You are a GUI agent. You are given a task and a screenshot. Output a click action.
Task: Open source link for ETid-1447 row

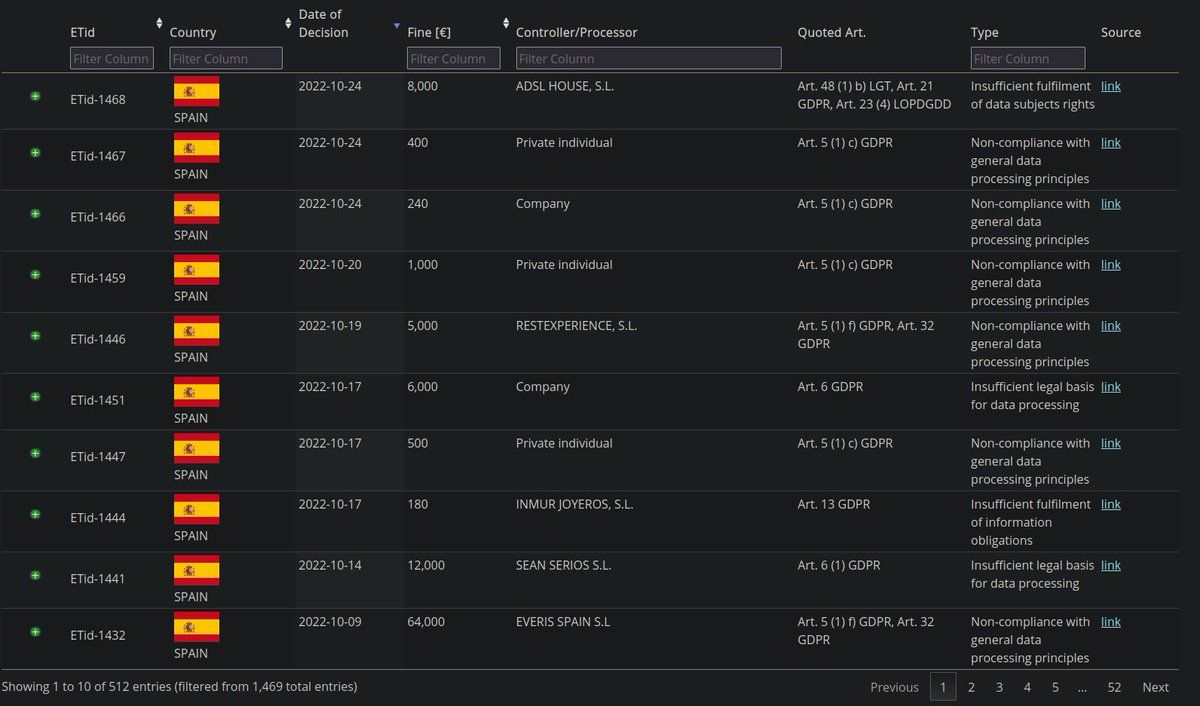pos(1111,443)
